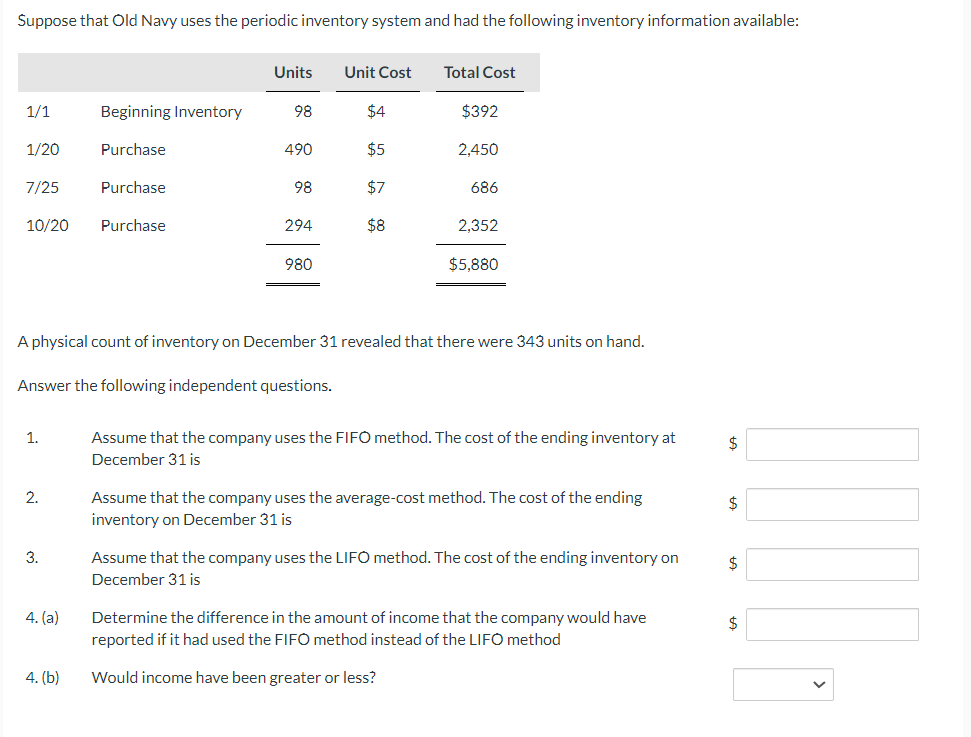The height and width of the screenshot is (737, 971).
Task: Click the Total Cost column header
Action: (x=479, y=72)
